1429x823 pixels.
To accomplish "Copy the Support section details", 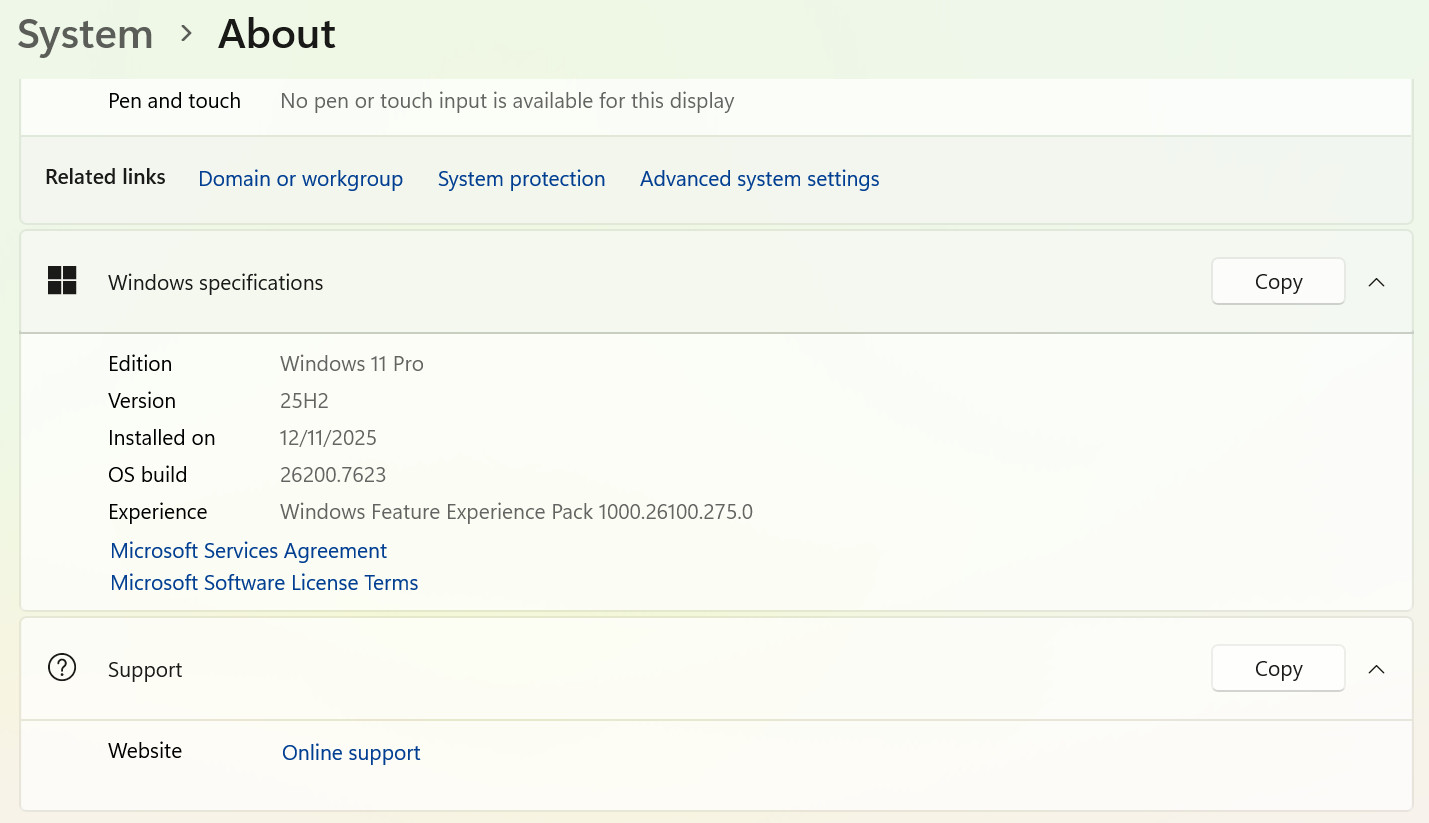I will click(x=1278, y=669).
